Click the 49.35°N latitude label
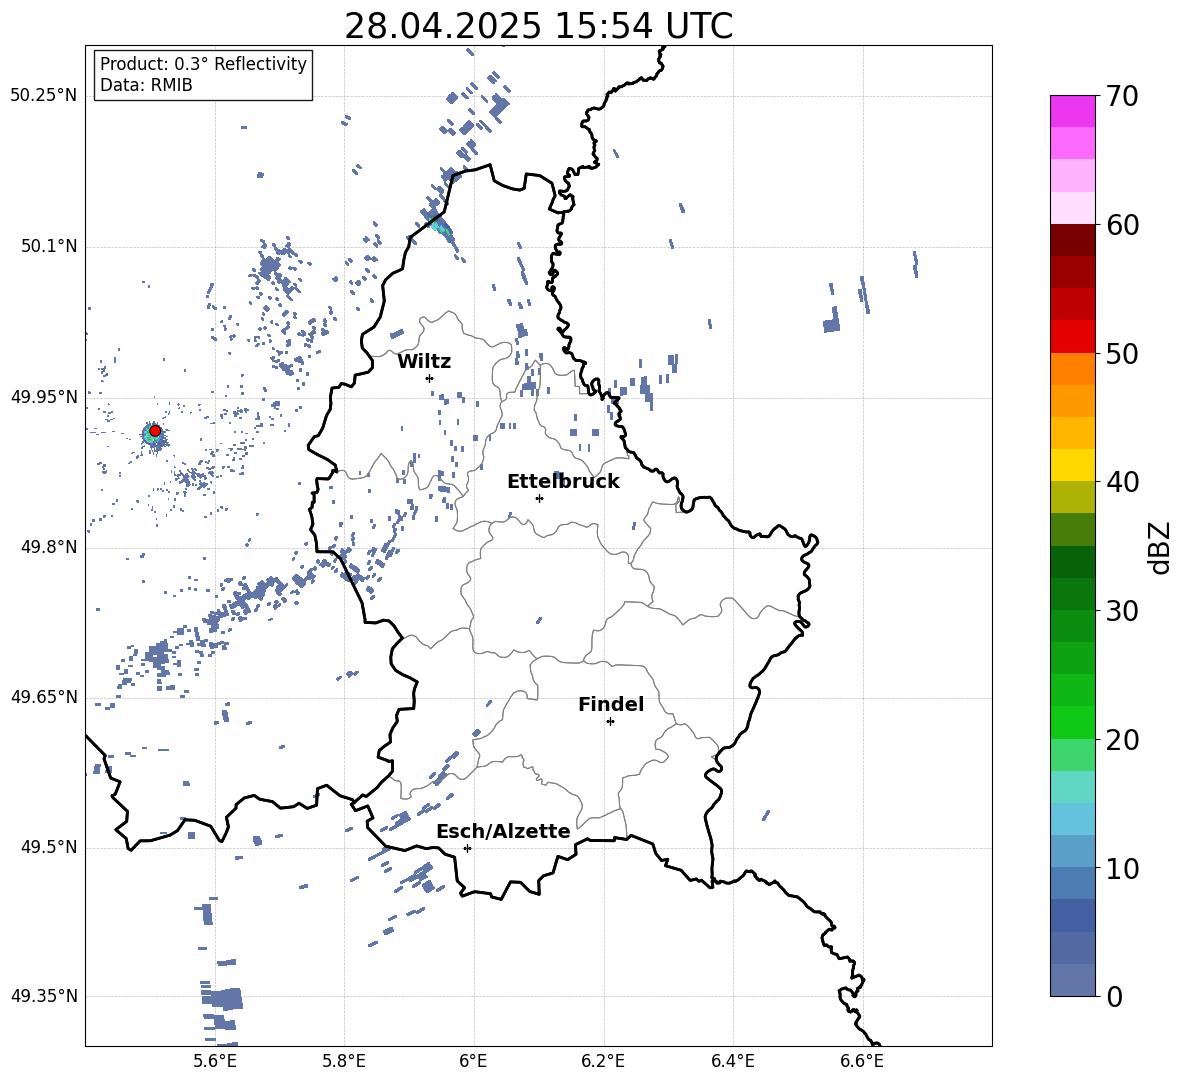The width and height of the screenshot is (1184, 1081). point(44,996)
